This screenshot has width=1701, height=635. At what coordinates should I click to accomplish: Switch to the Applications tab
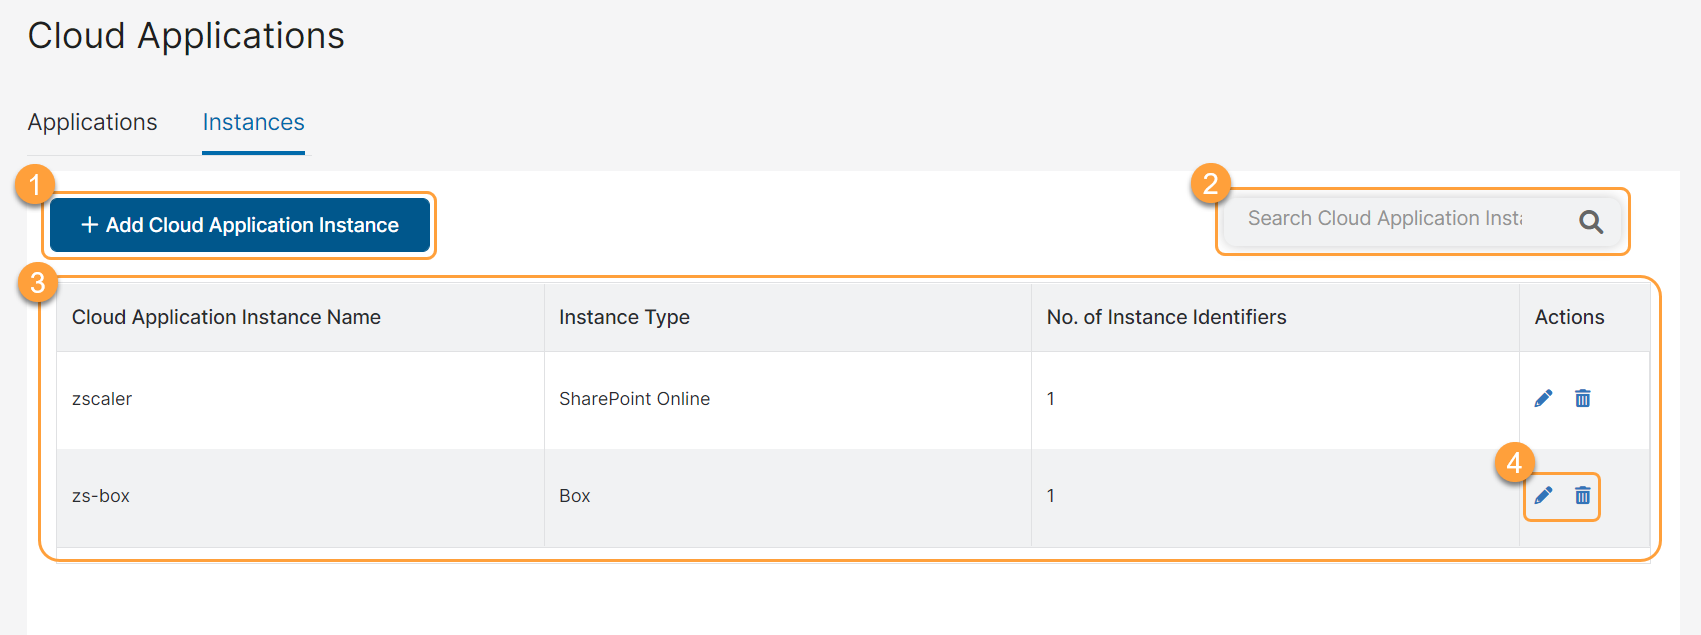(x=92, y=122)
